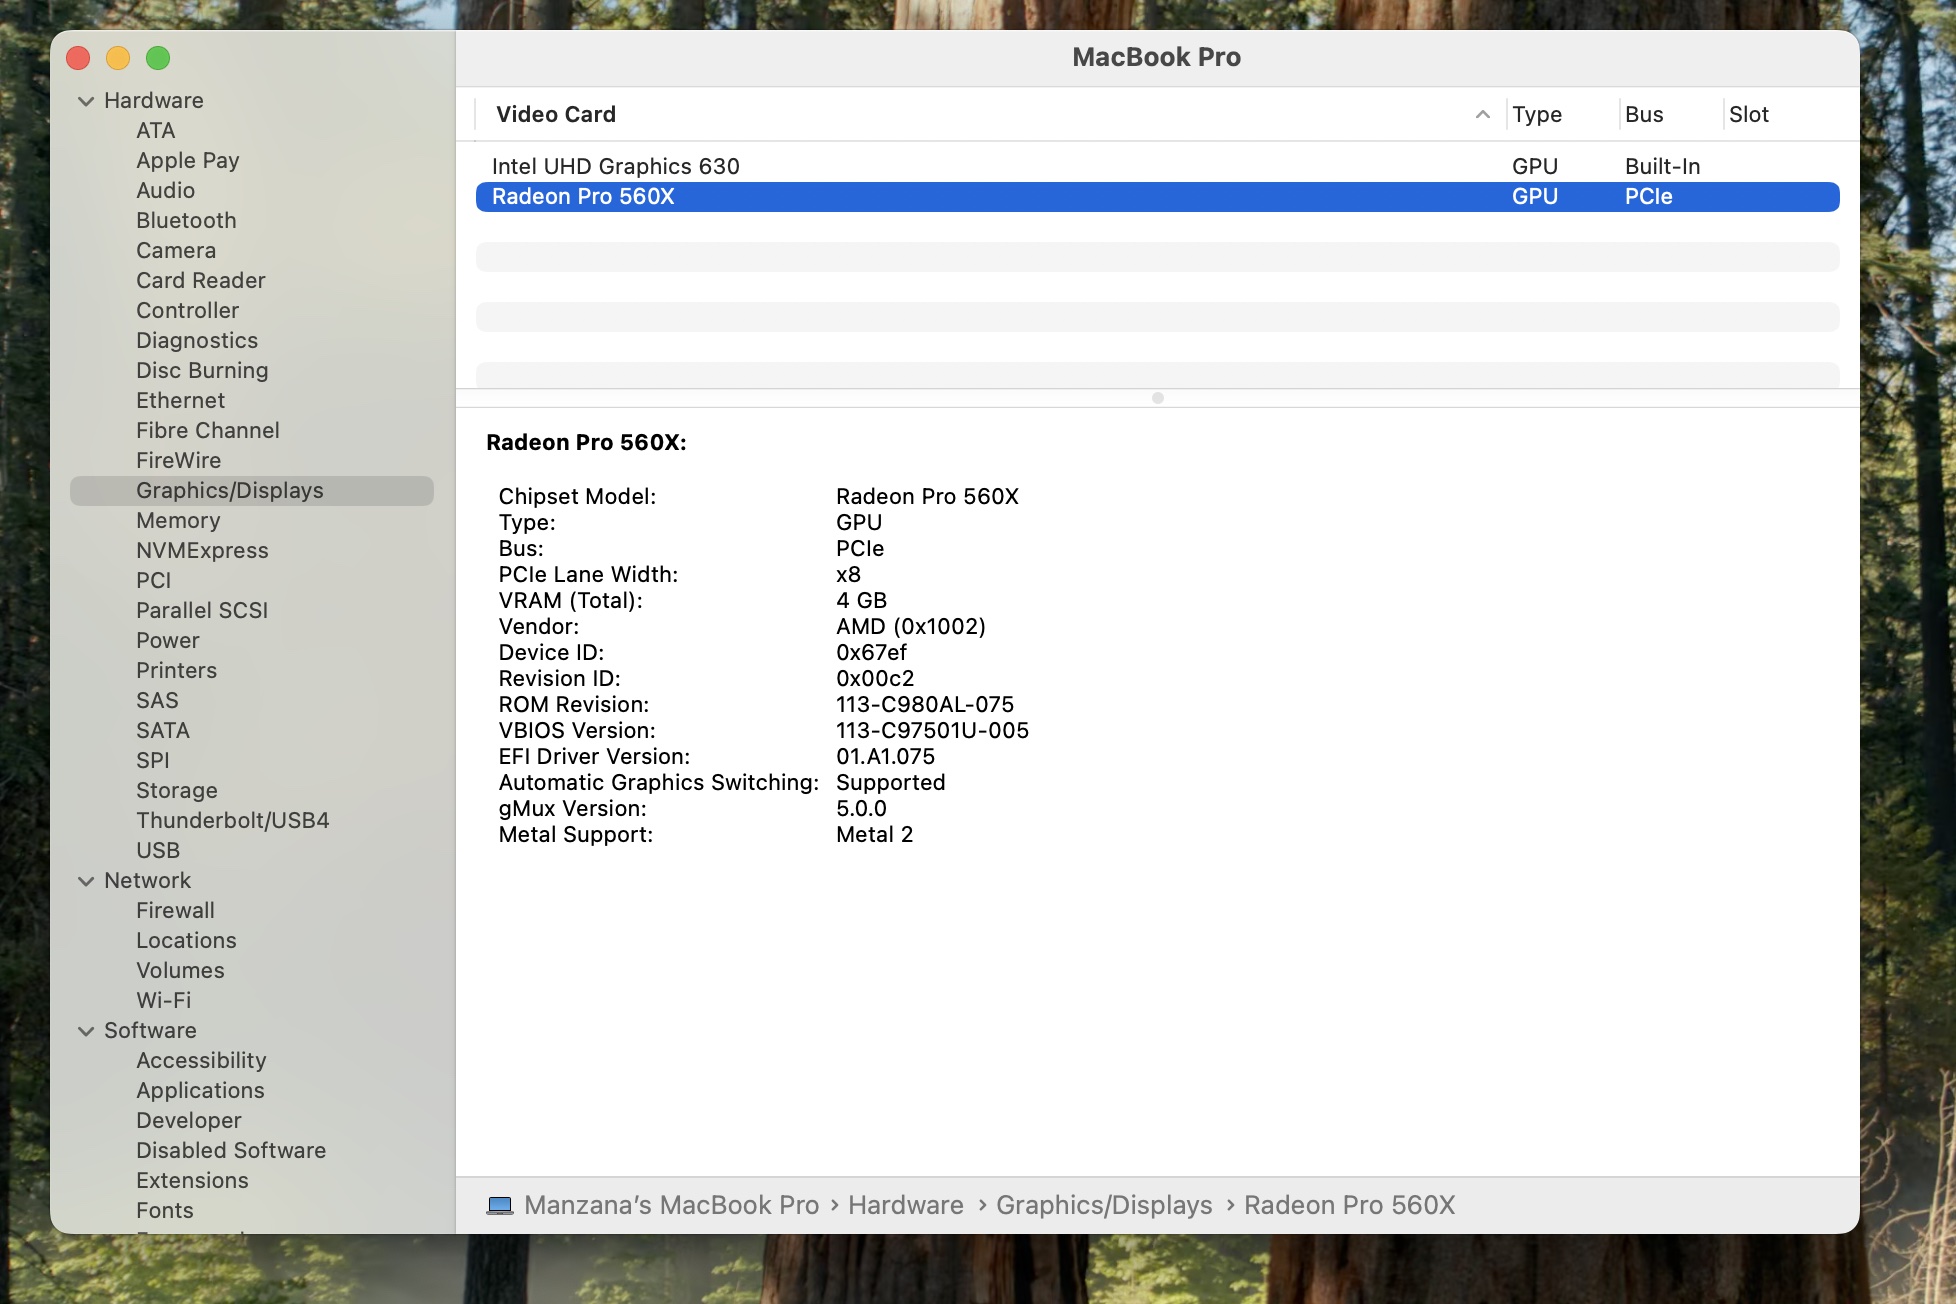The height and width of the screenshot is (1304, 1956).
Task: Select Memory in the sidebar
Action: pos(178,521)
